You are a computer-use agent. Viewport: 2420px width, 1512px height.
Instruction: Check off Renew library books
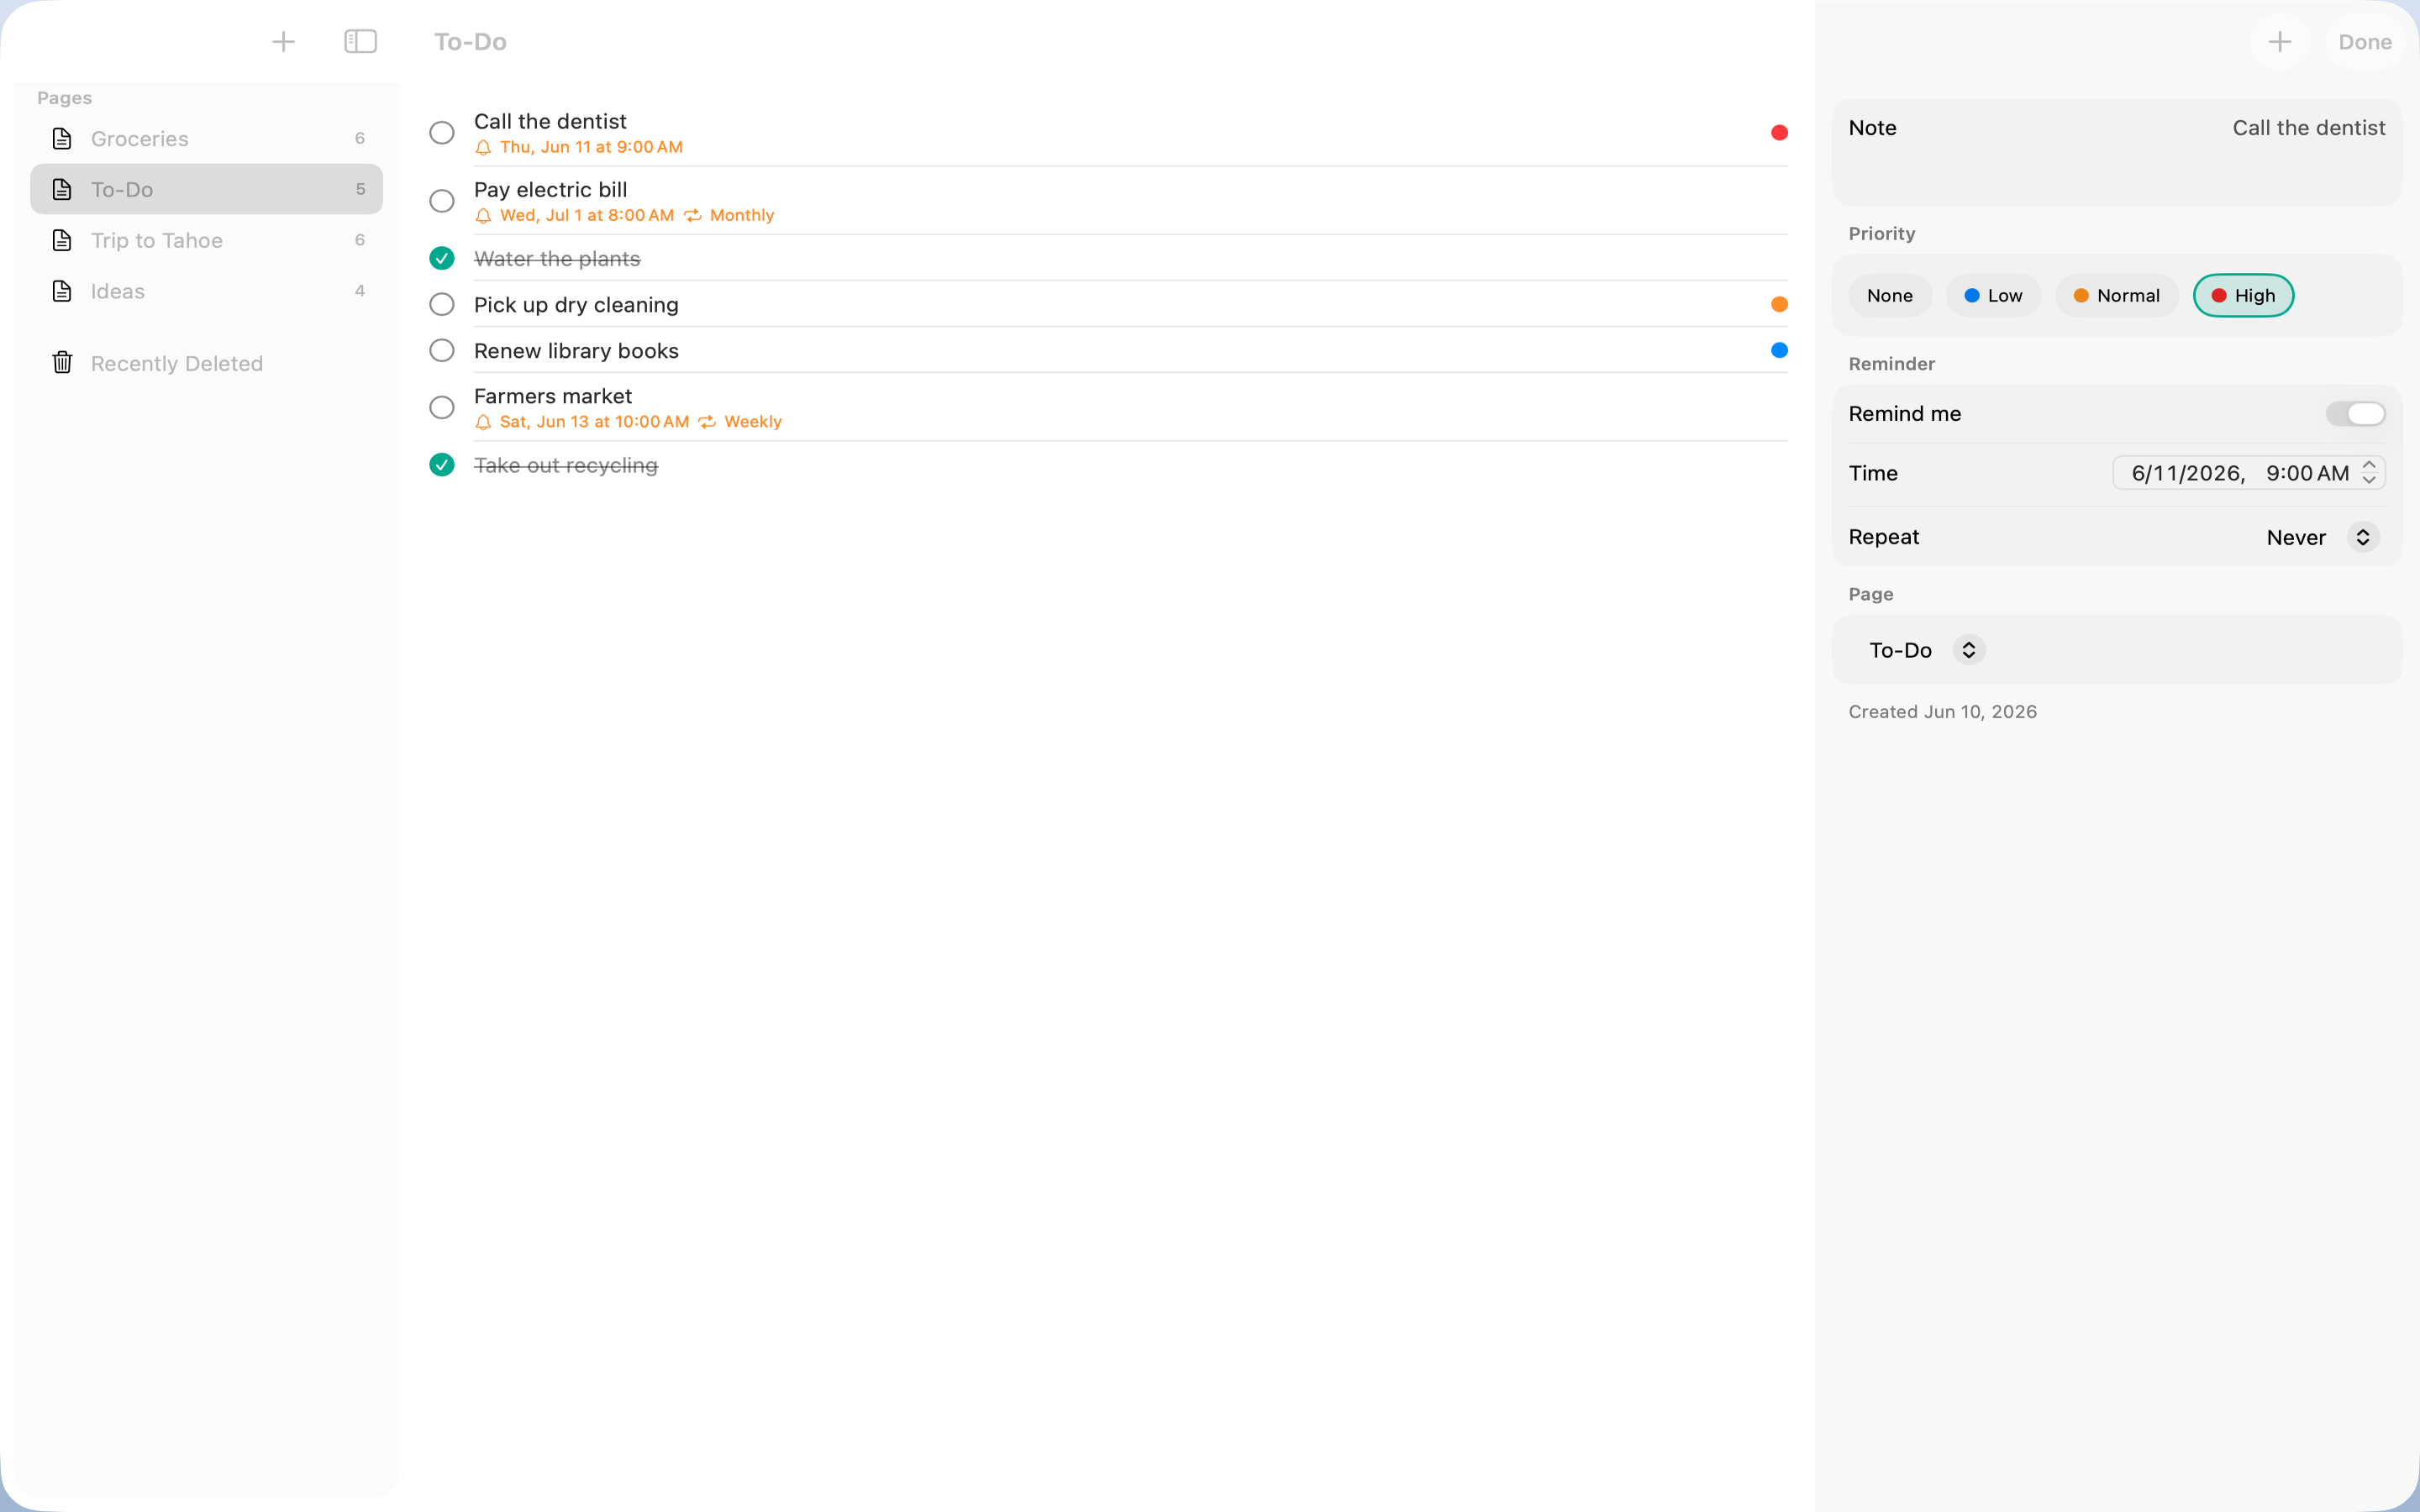click(441, 350)
